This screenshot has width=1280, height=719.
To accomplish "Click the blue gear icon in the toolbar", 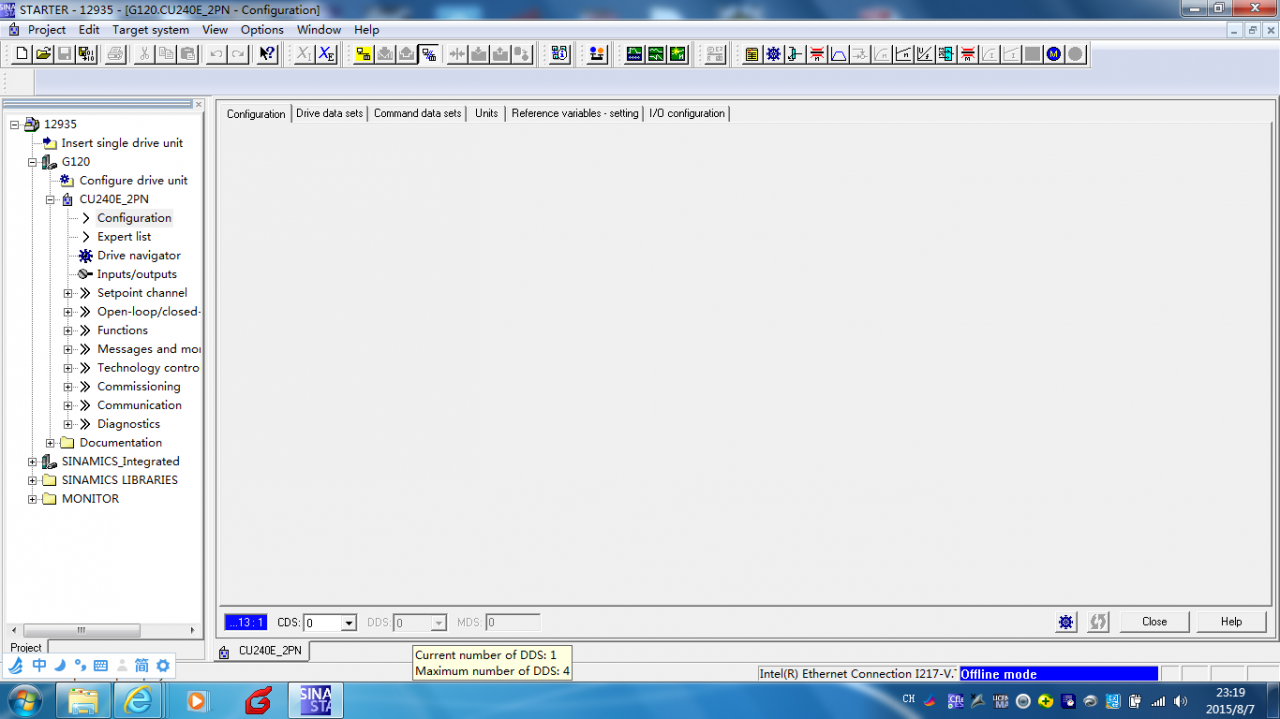I will click(x=773, y=54).
